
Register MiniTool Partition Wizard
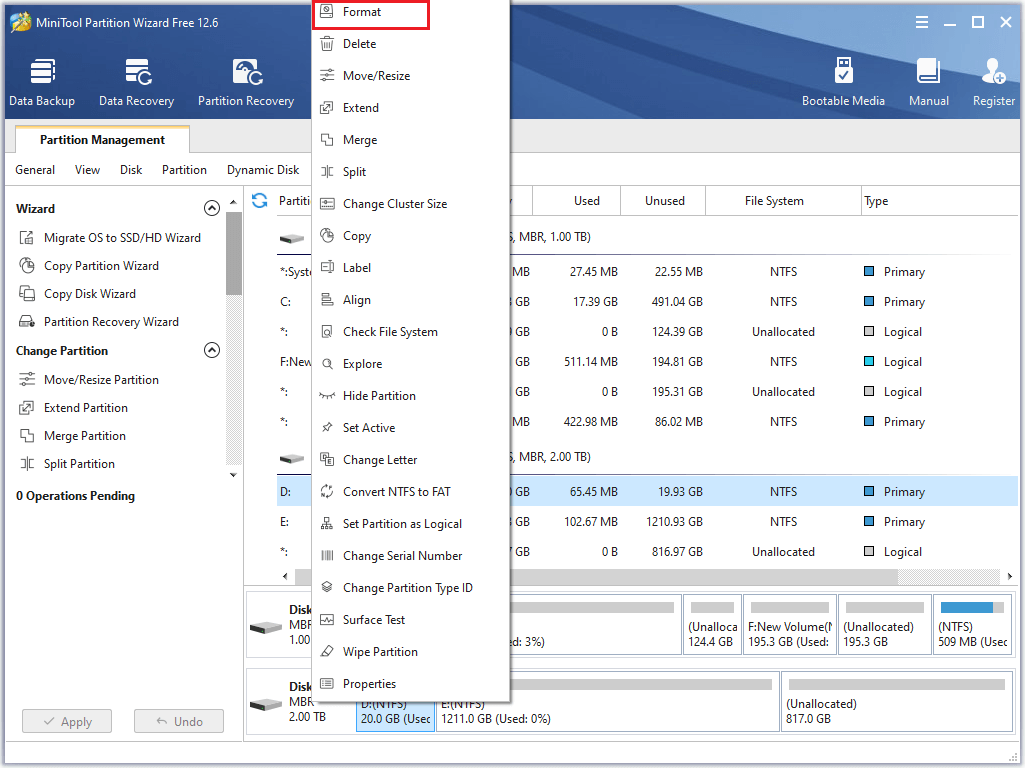click(x=993, y=80)
